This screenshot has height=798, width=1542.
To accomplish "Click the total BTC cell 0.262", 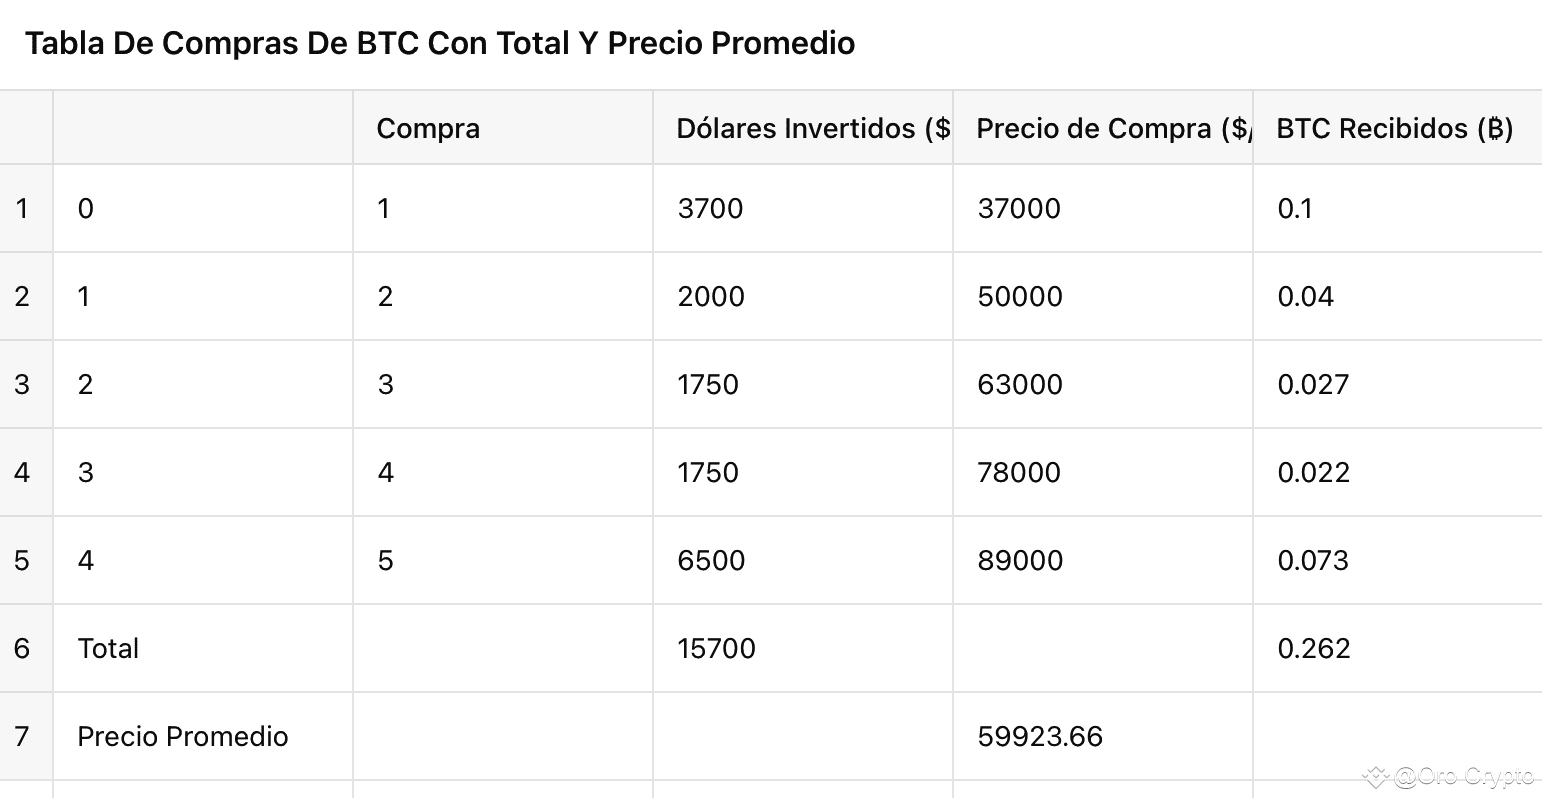I will point(1313,648).
